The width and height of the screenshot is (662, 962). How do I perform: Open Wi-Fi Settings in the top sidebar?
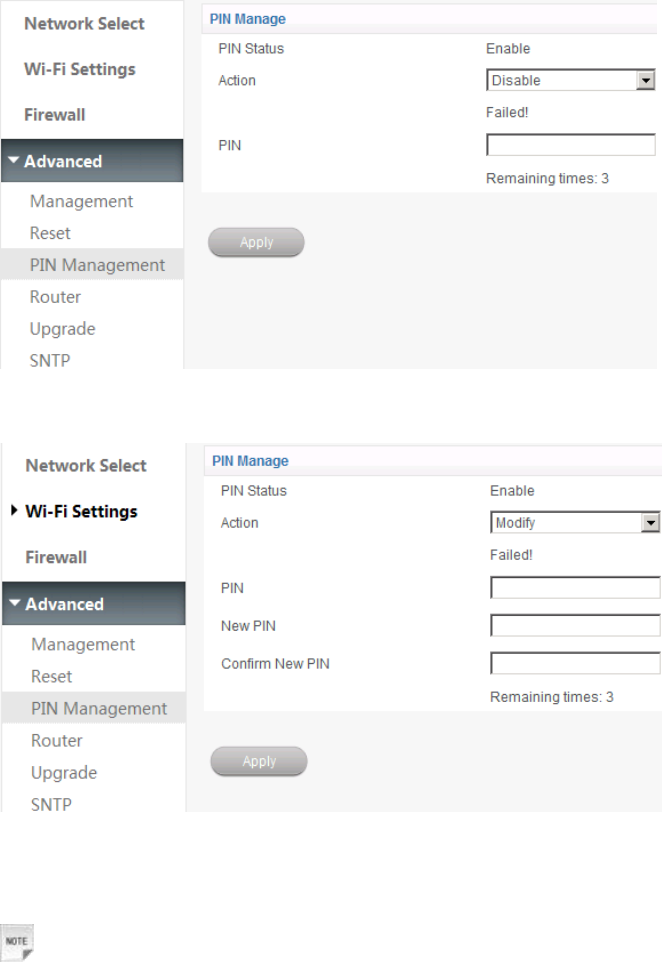[x=80, y=69]
